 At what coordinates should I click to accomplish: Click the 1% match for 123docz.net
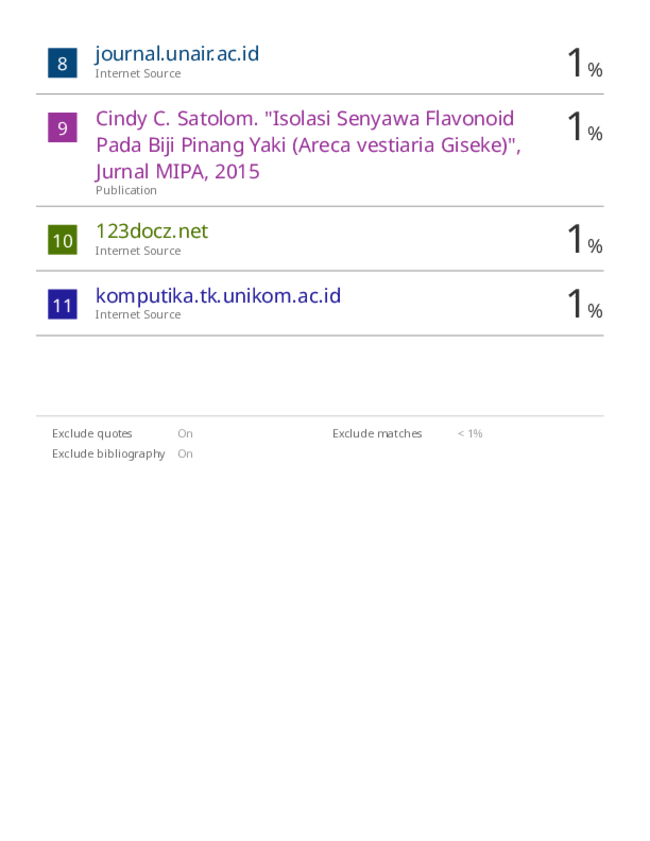coord(585,239)
